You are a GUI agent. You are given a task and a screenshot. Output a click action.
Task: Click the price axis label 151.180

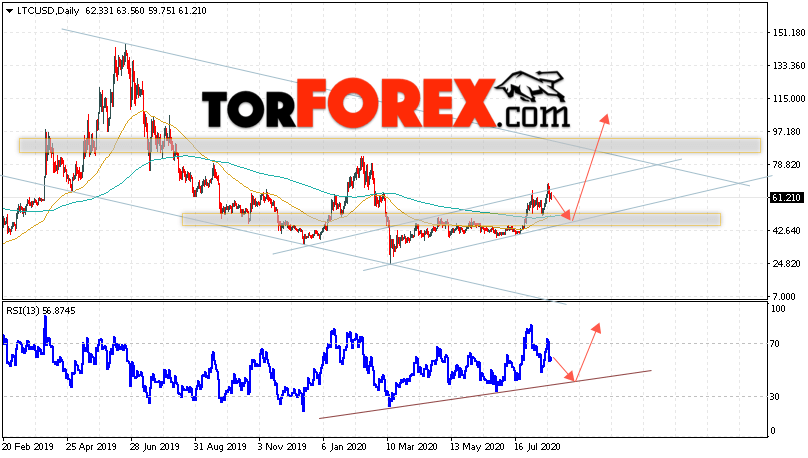click(x=789, y=33)
